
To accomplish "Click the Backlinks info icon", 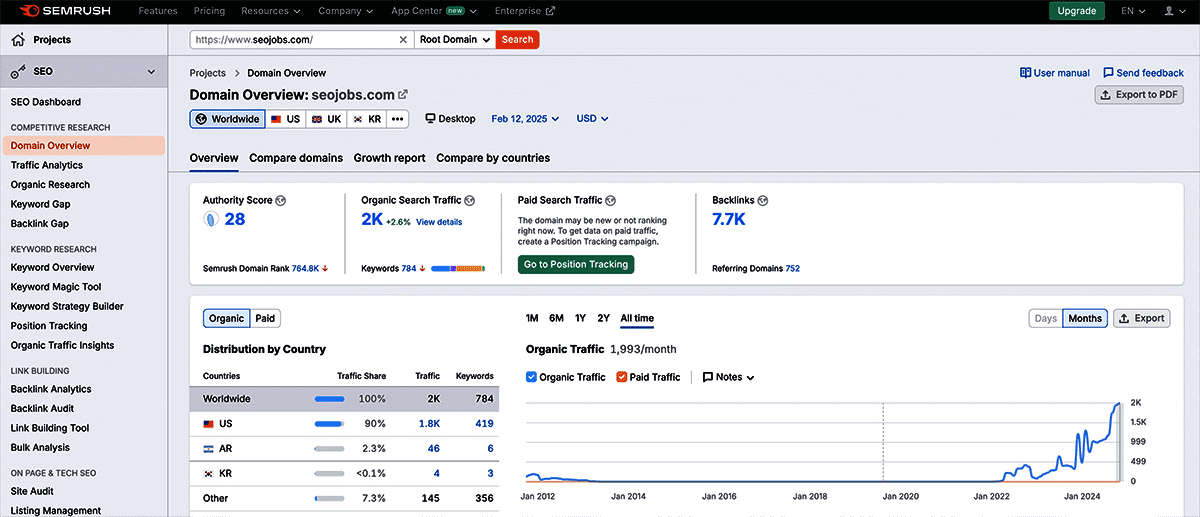I will click(762, 200).
